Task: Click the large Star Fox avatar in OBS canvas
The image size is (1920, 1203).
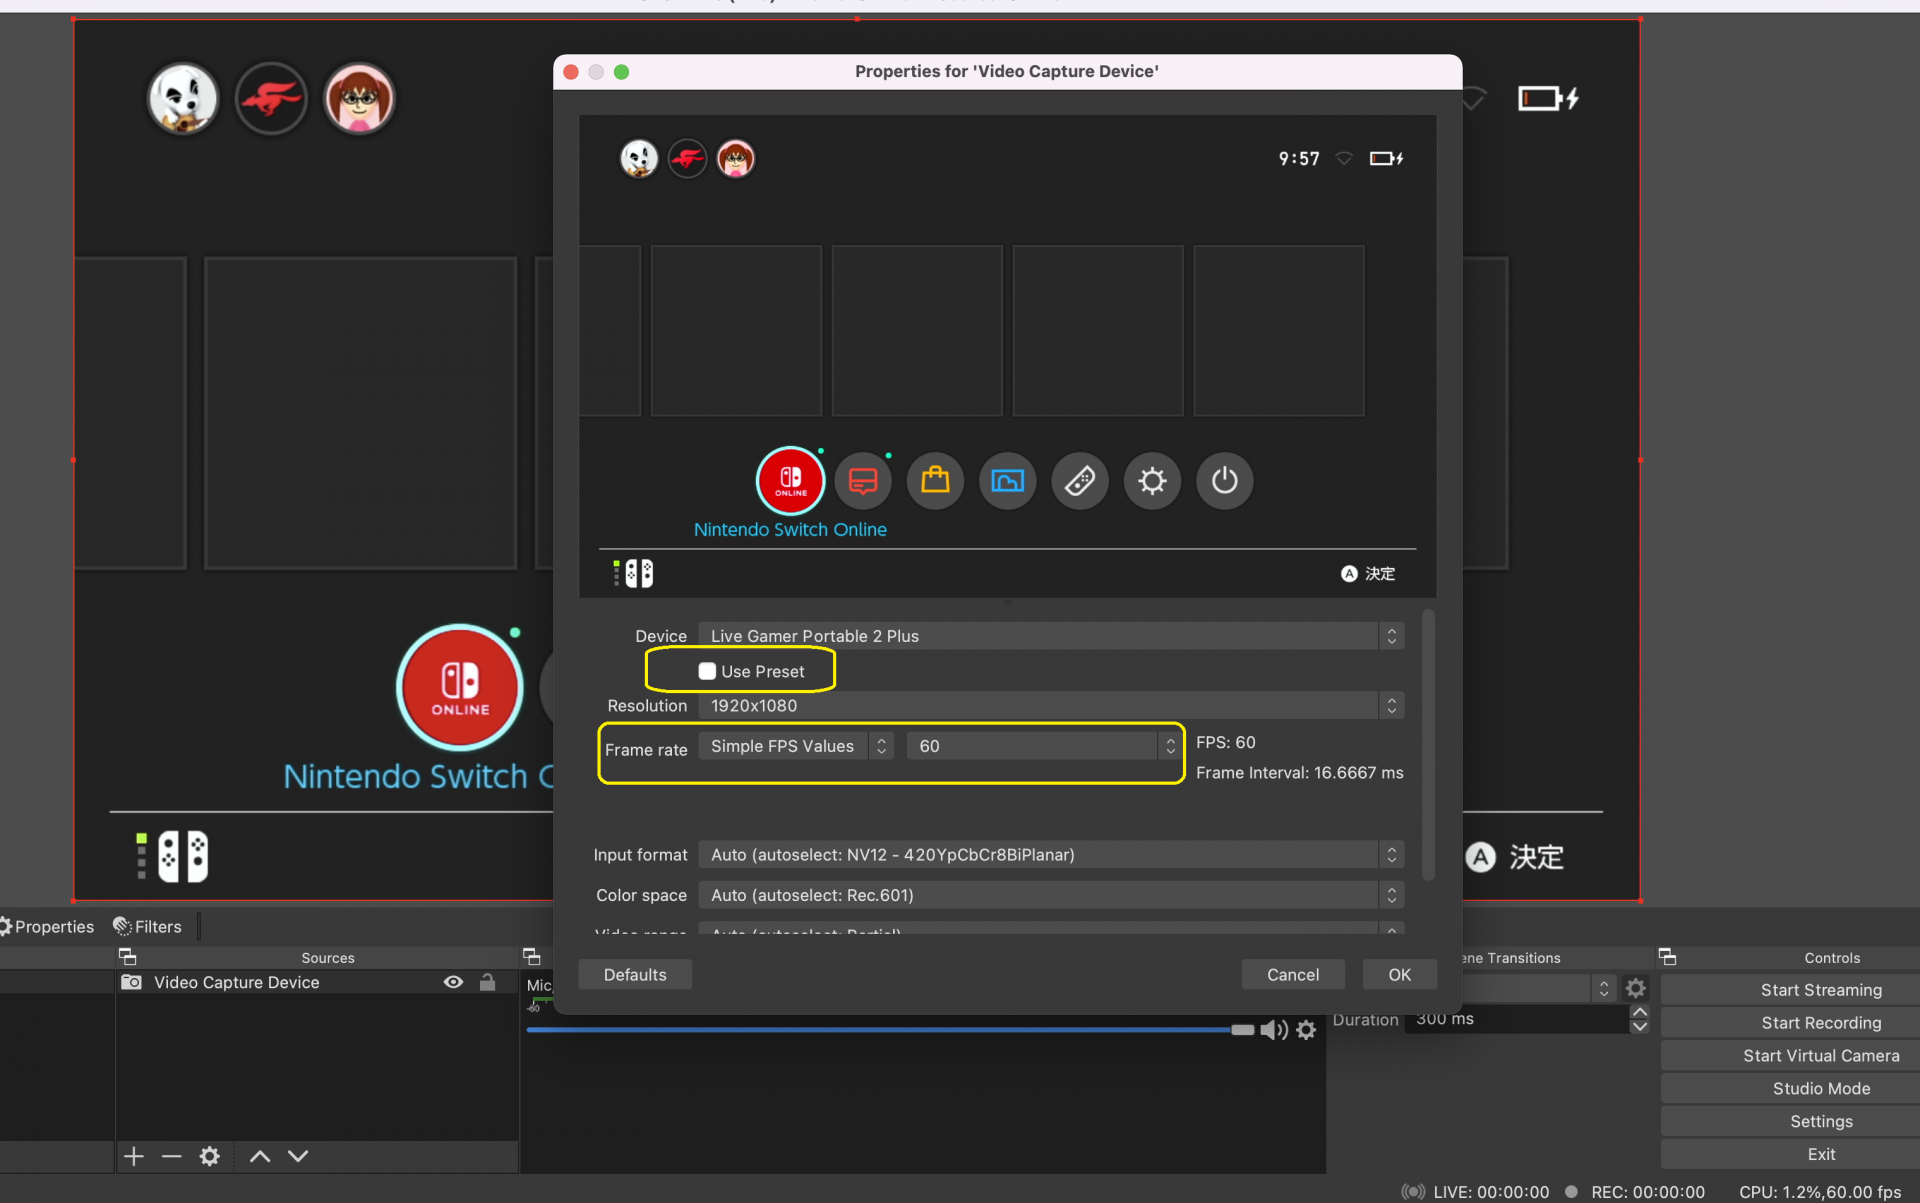Action: [x=271, y=98]
